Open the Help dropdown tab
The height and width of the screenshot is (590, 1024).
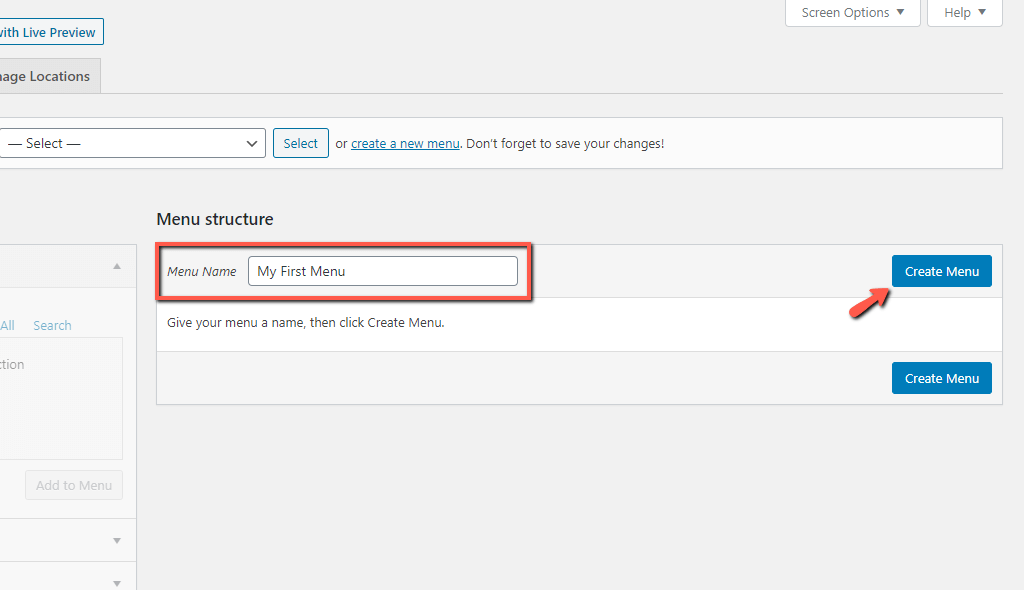pyautogui.click(x=965, y=12)
